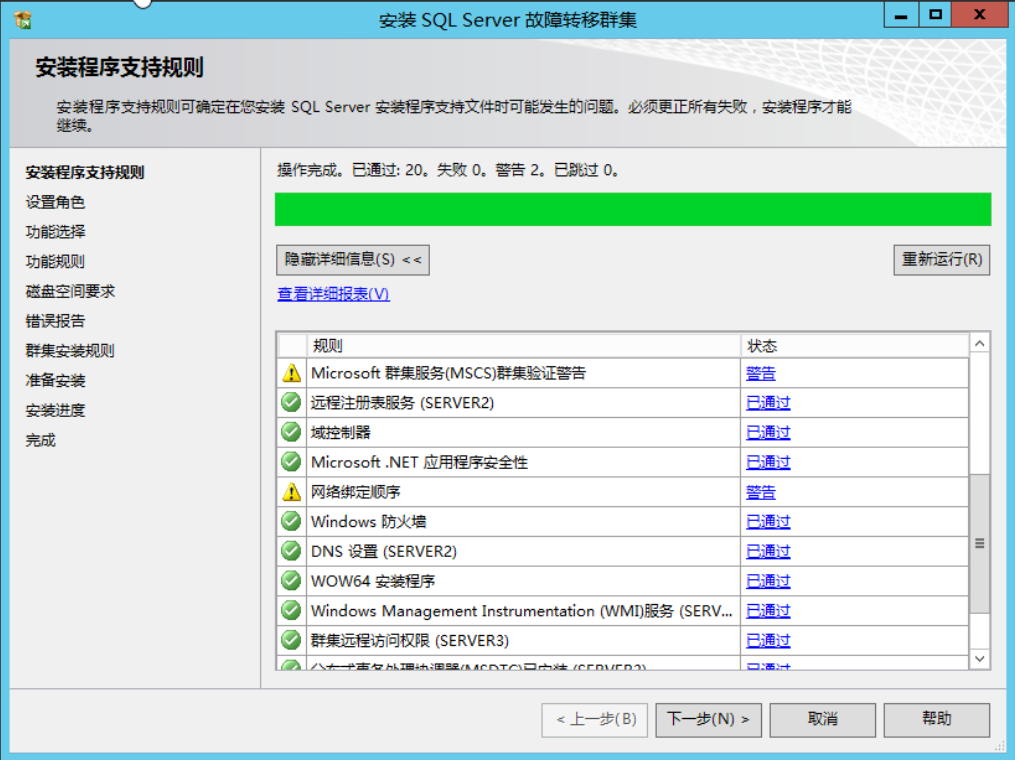Select 安装程序支持规则 step in left navigation

(x=85, y=172)
